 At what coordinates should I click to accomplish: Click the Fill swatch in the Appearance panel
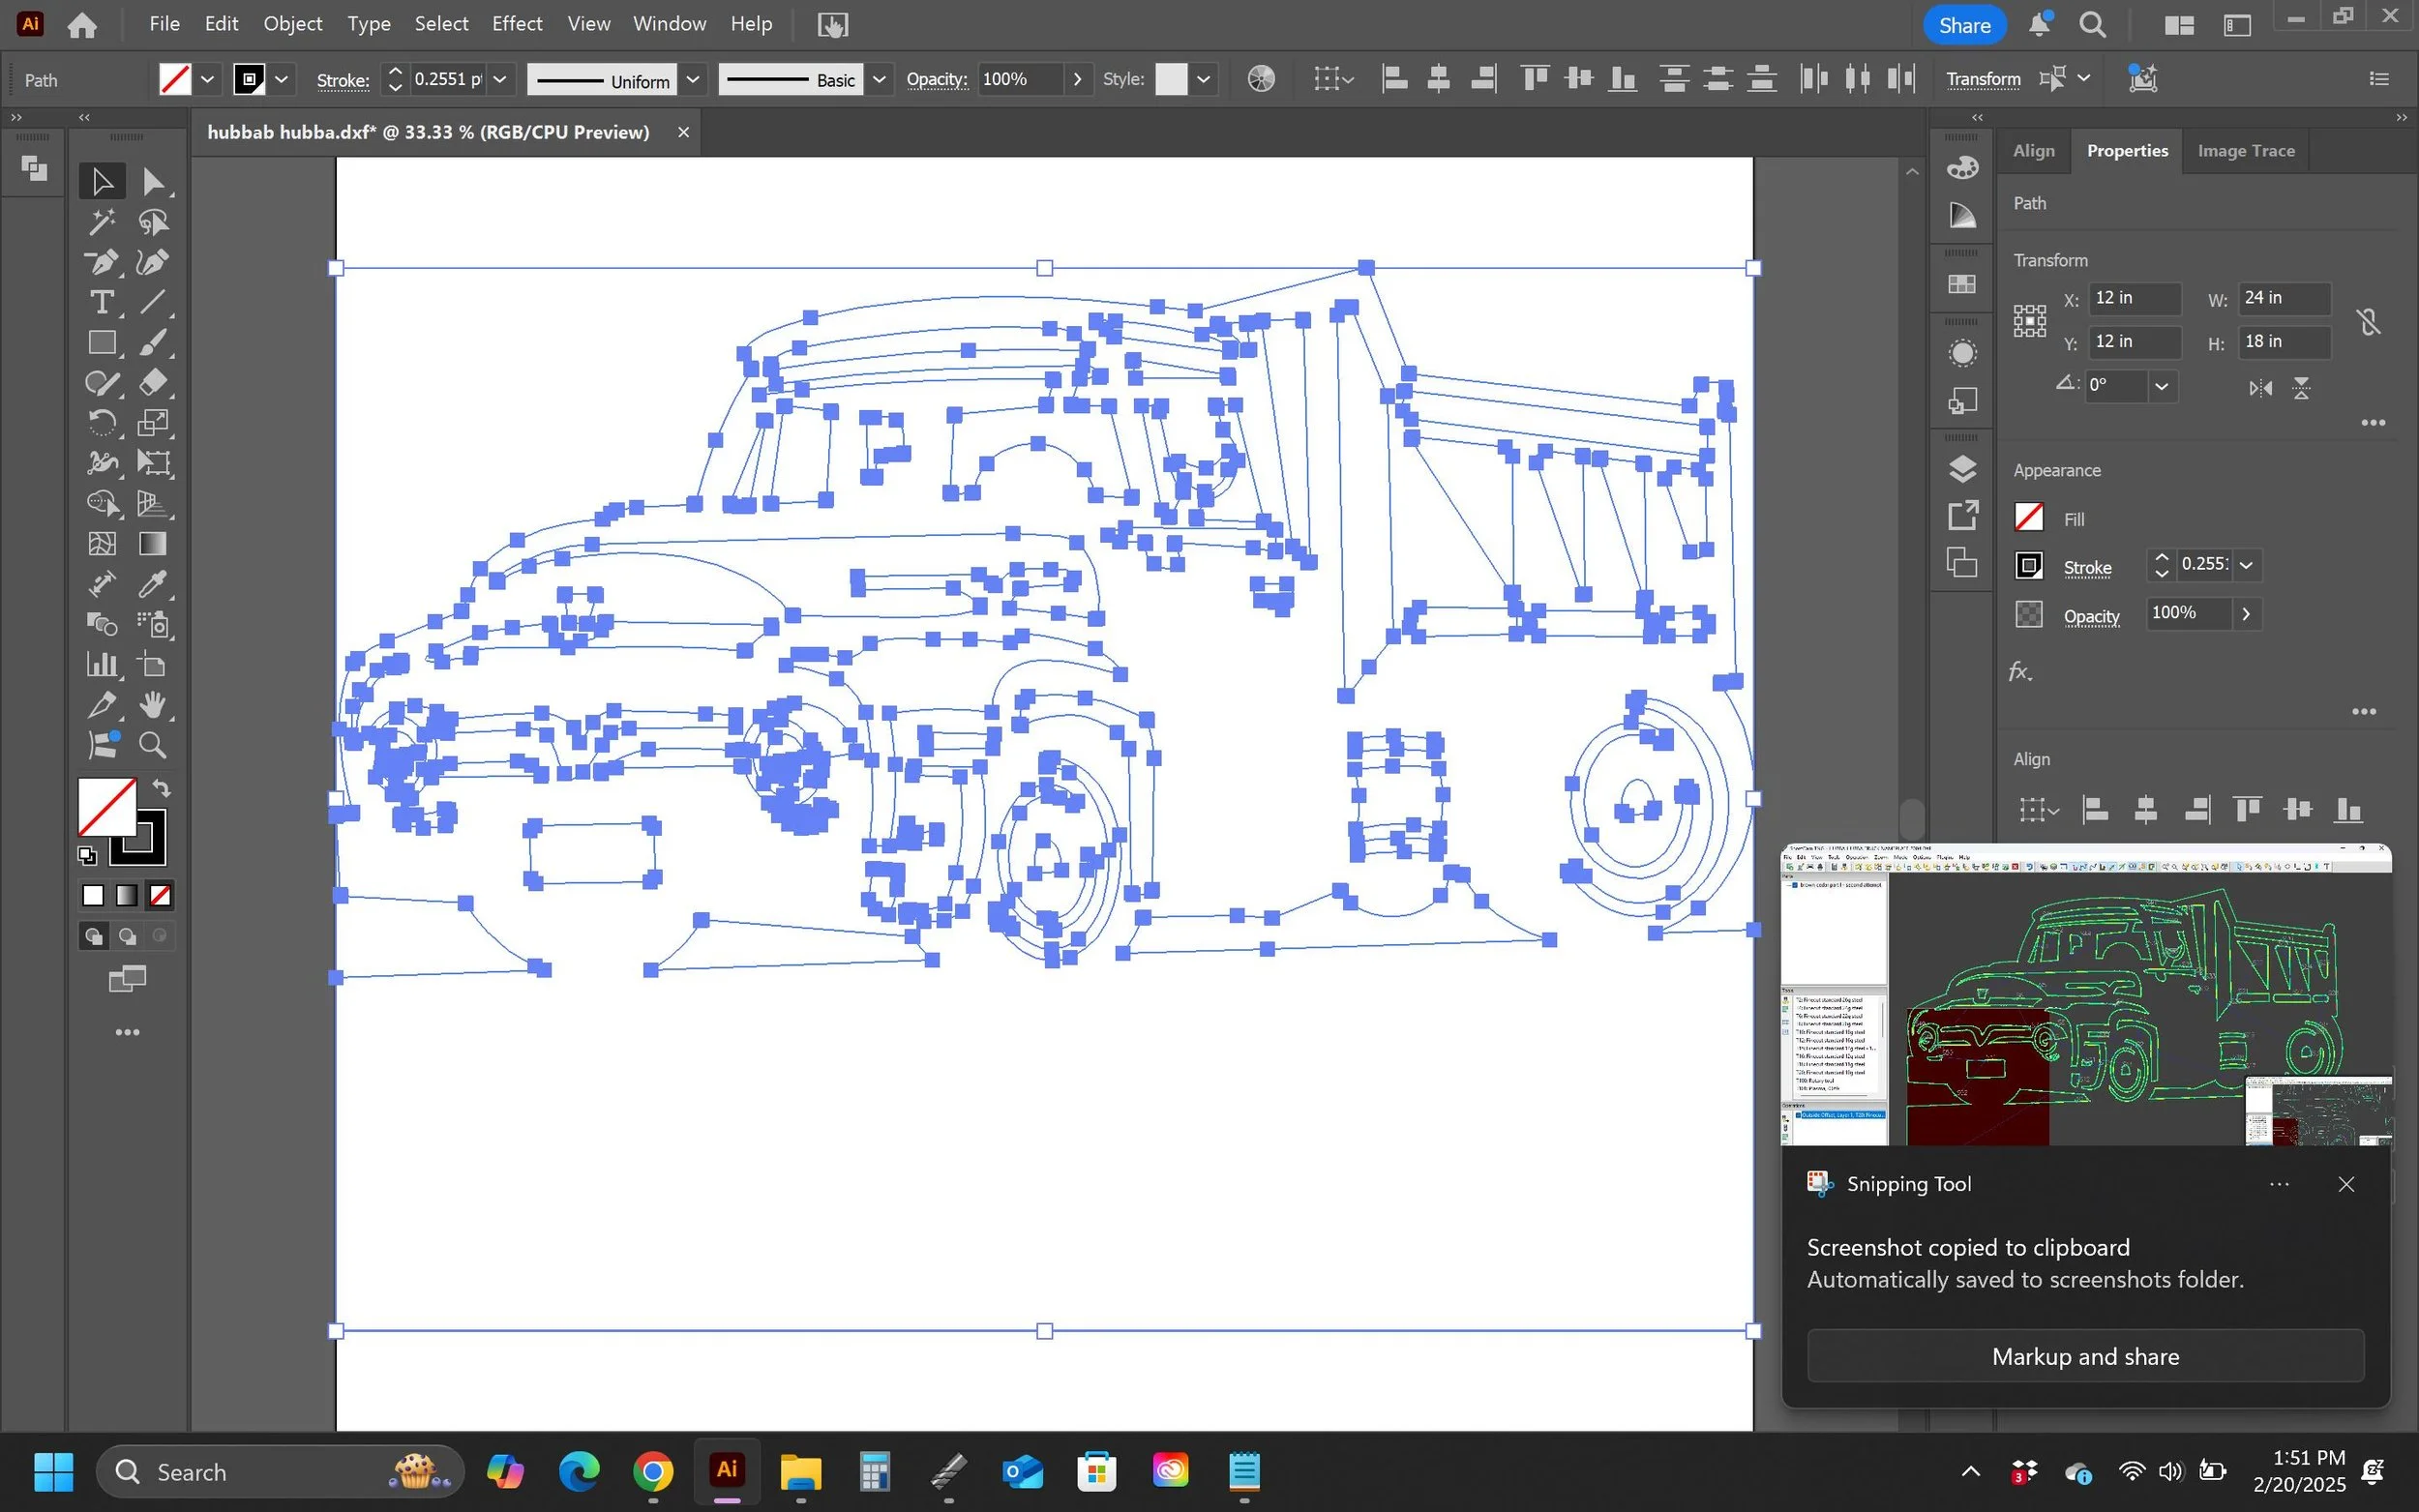[x=2028, y=517]
